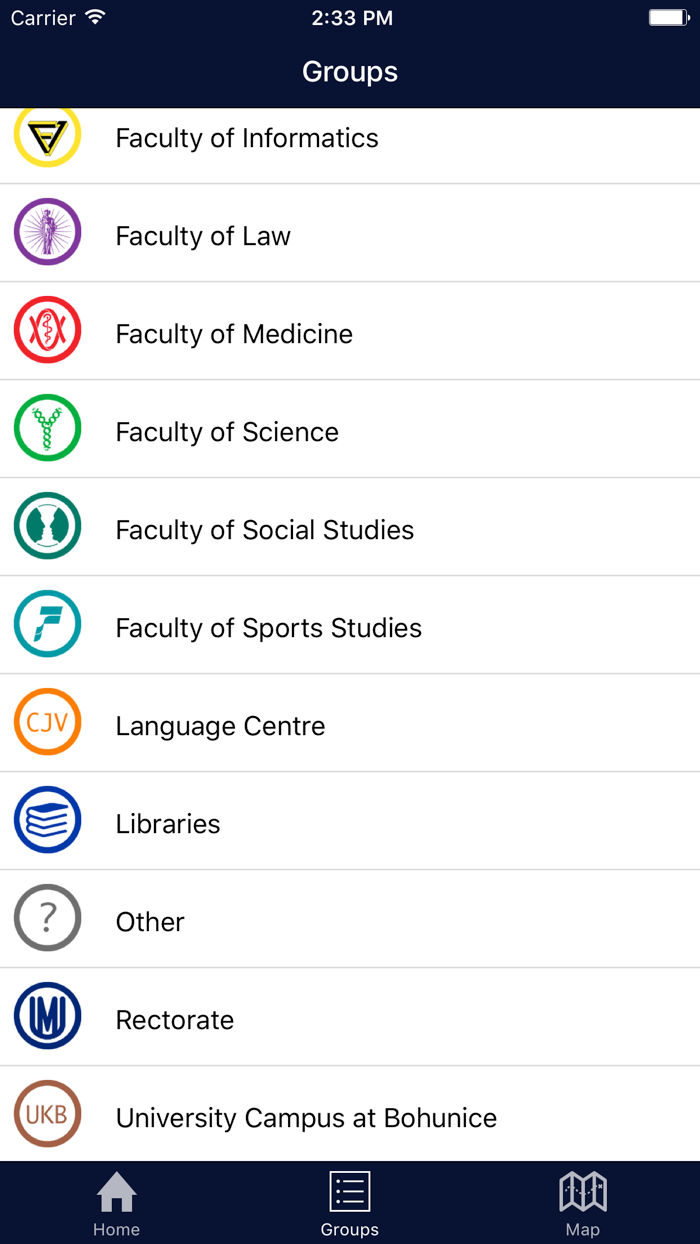Choose the Rectorate text label

(175, 1020)
